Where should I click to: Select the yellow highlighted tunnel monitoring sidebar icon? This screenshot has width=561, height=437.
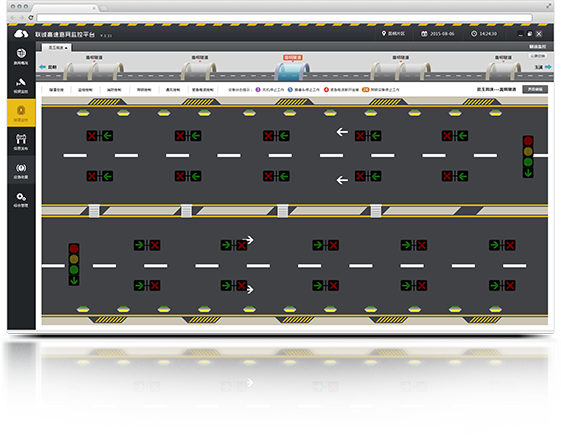tap(21, 113)
